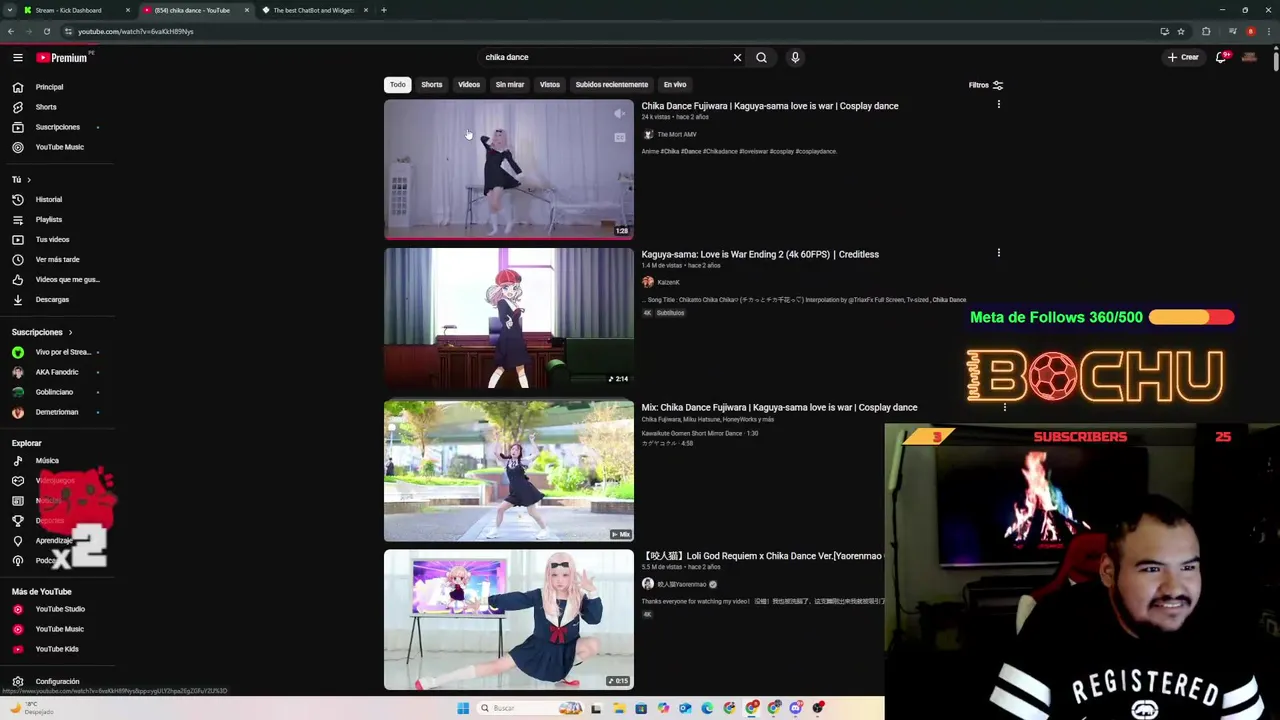Open options menu for Chika Dance Fujiwara video

tap(998, 105)
